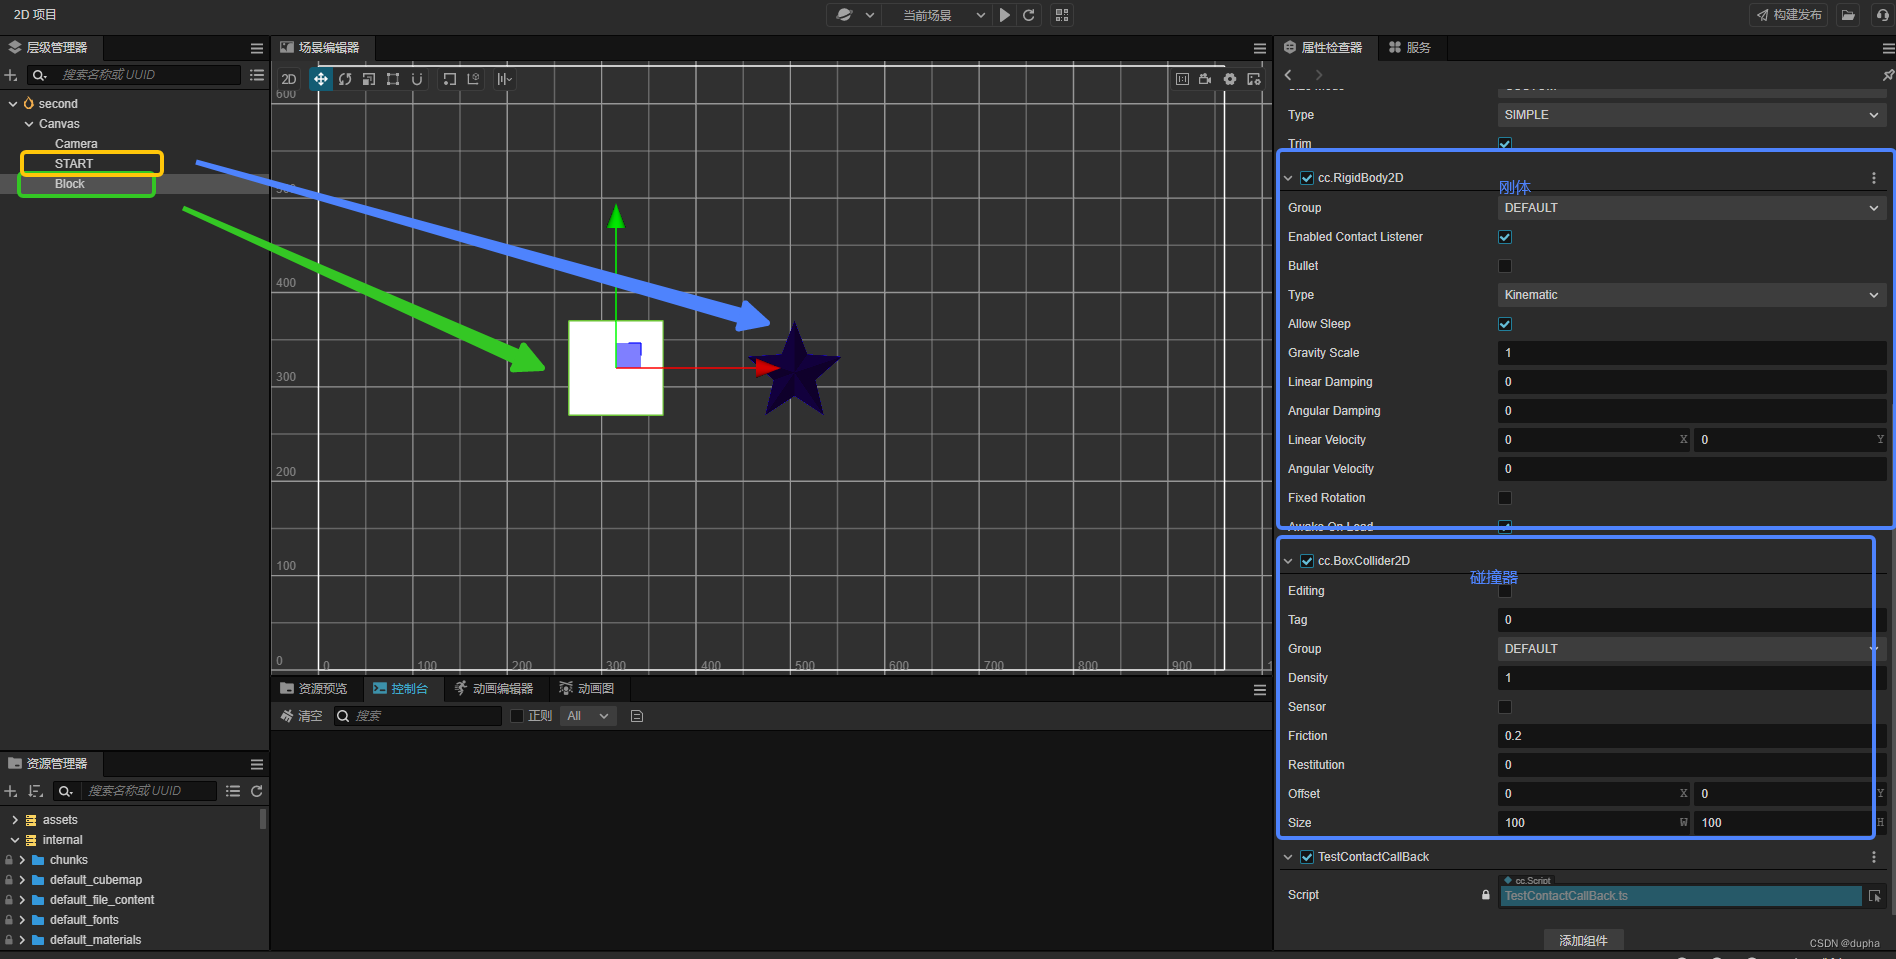Image resolution: width=1896 pixels, height=959 pixels.
Task: Toggle the 正则 regex checkbox in console
Action: point(517,716)
